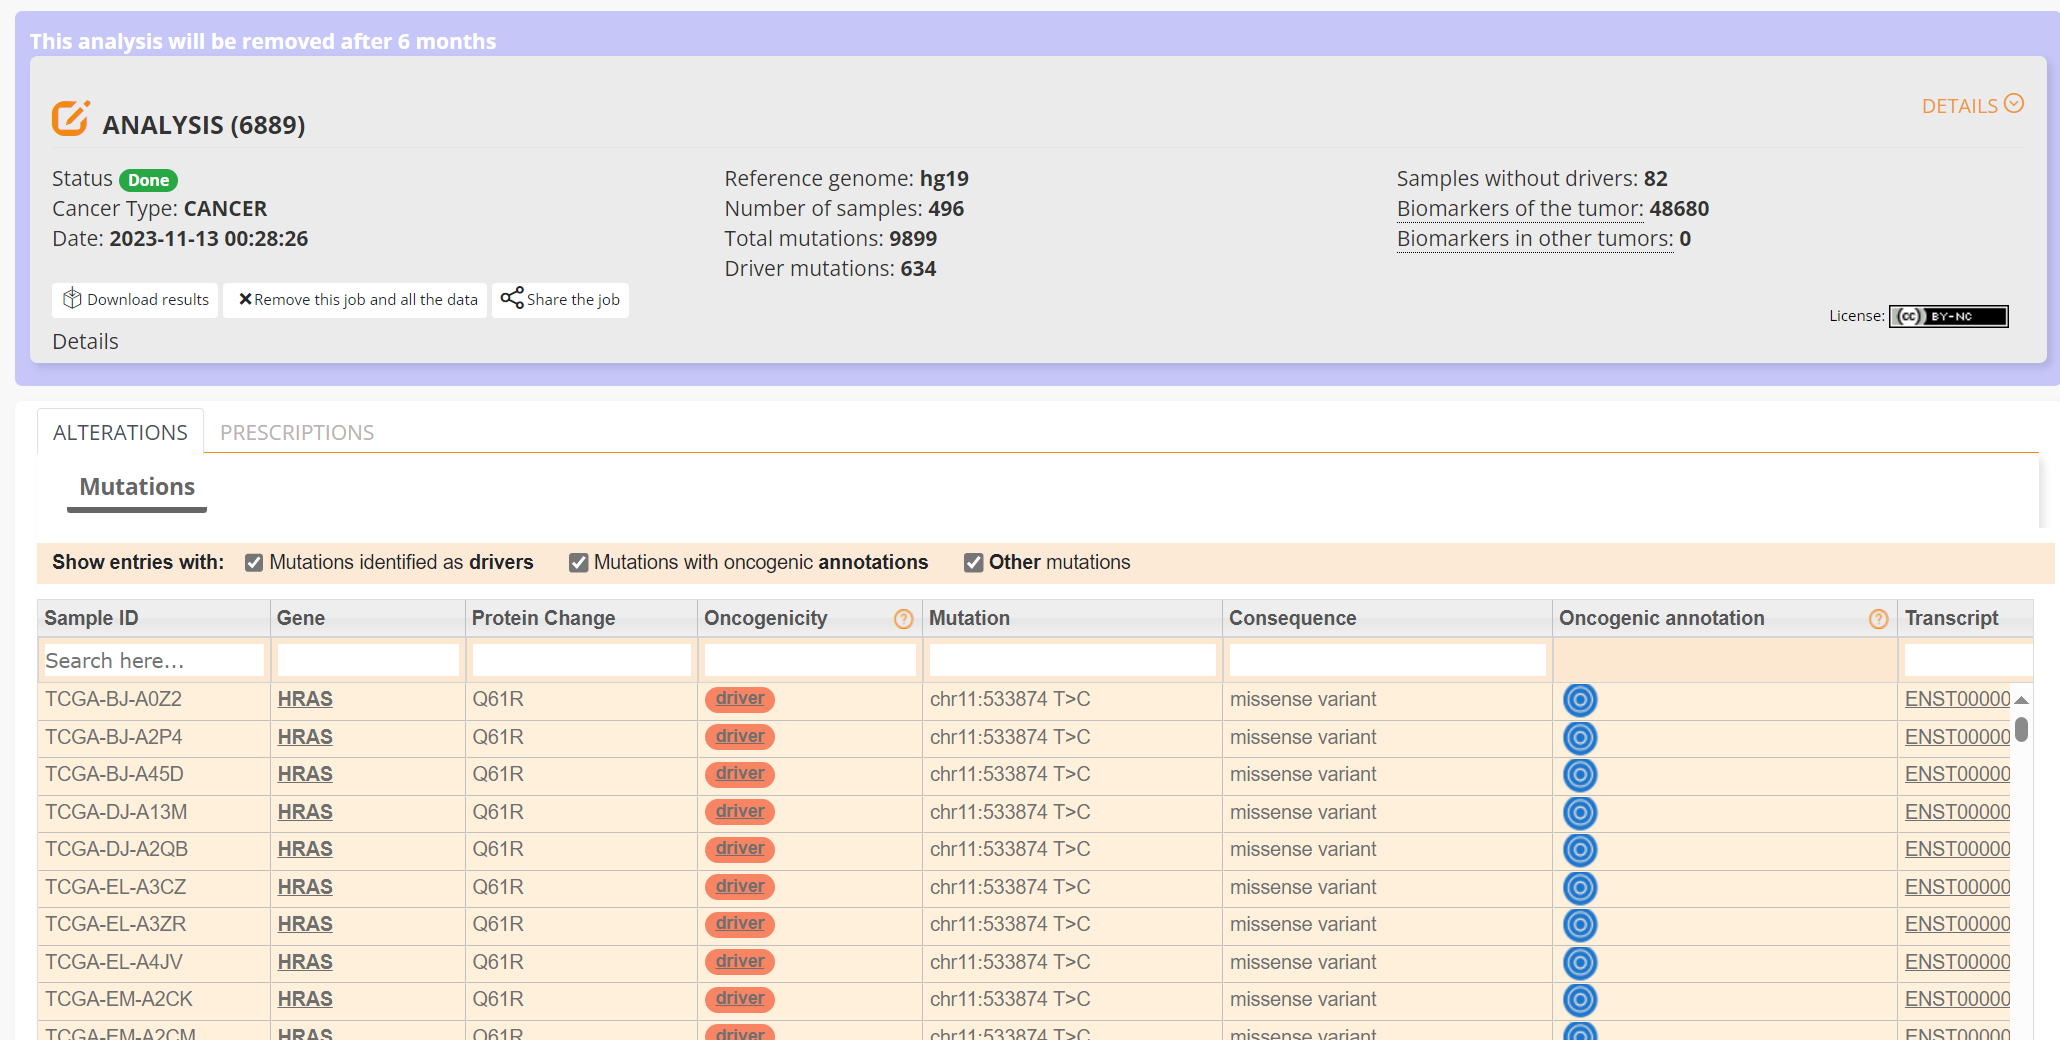Open HRAS gene link for TCGA-BJ-A0Z2

(305, 699)
